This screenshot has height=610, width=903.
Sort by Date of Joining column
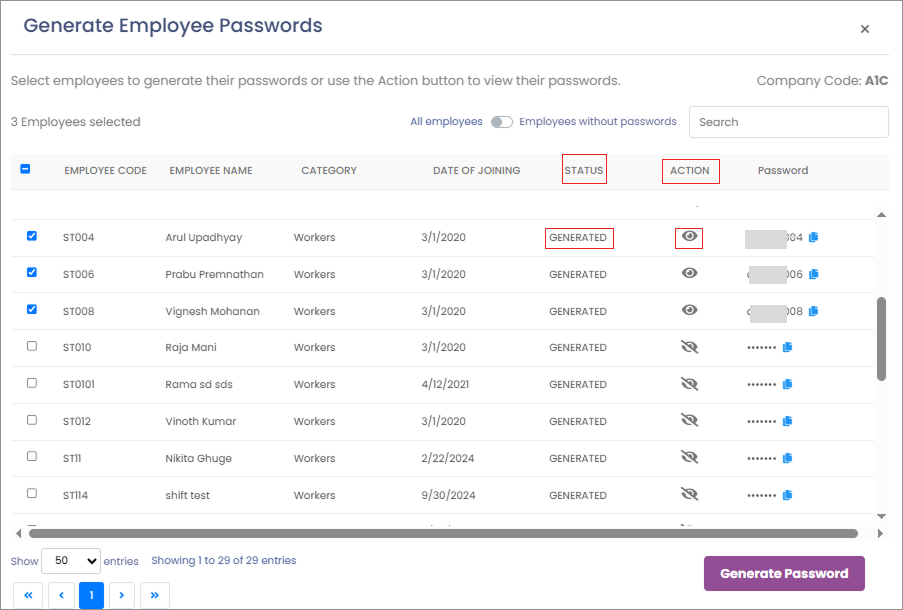[x=476, y=171]
